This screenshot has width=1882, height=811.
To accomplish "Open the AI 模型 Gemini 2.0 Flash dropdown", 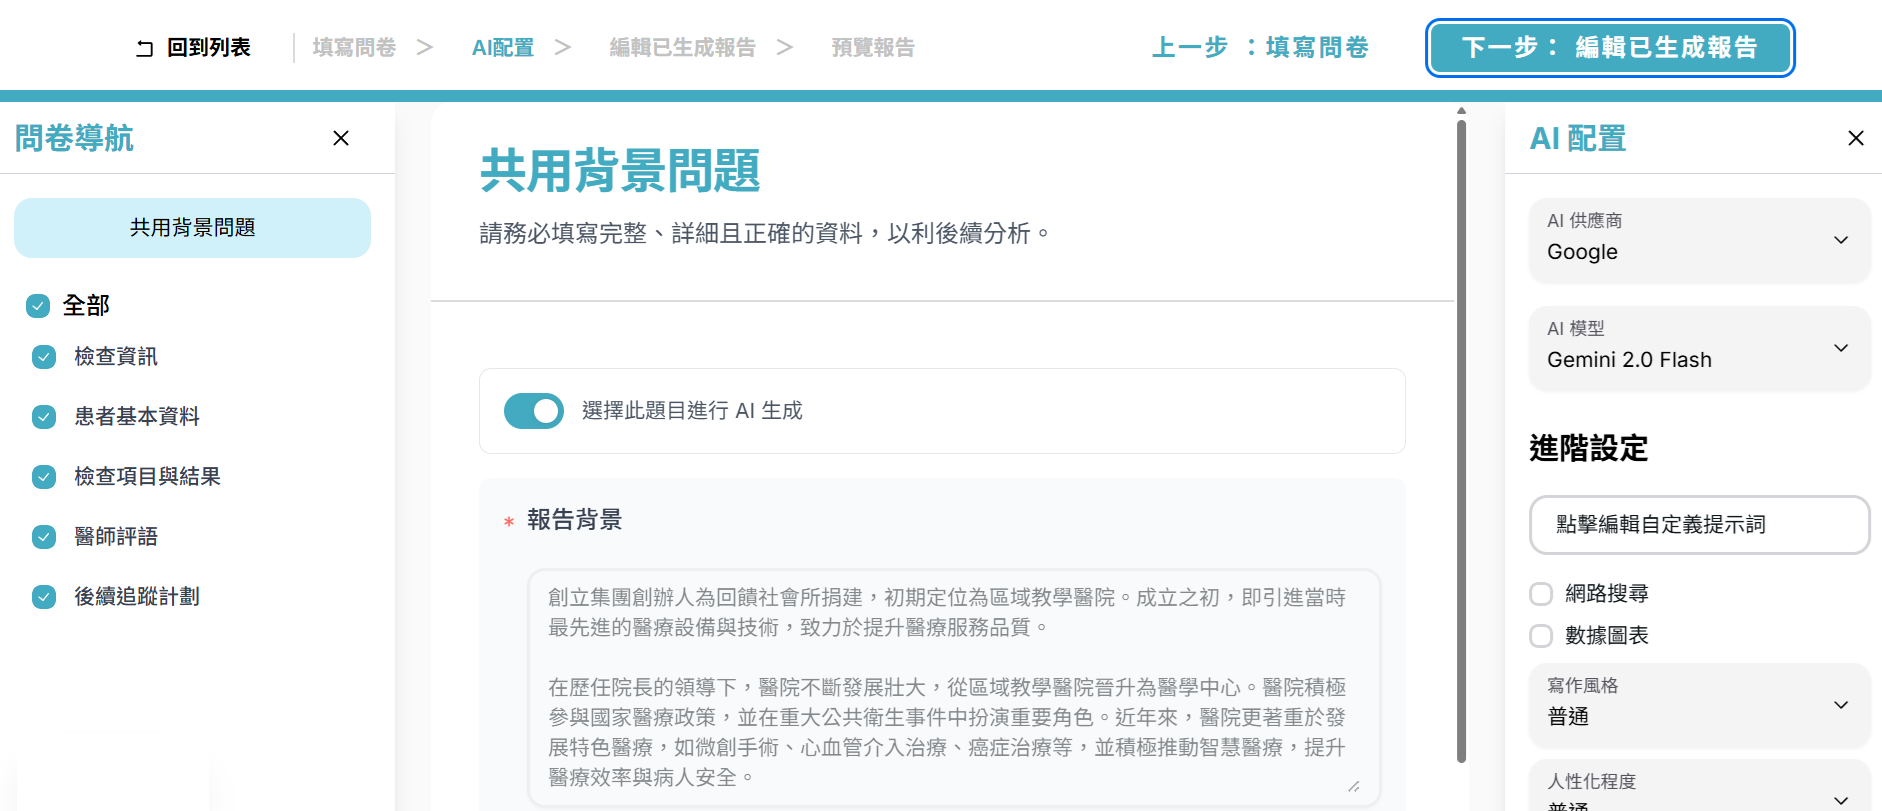I will click(1699, 348).
